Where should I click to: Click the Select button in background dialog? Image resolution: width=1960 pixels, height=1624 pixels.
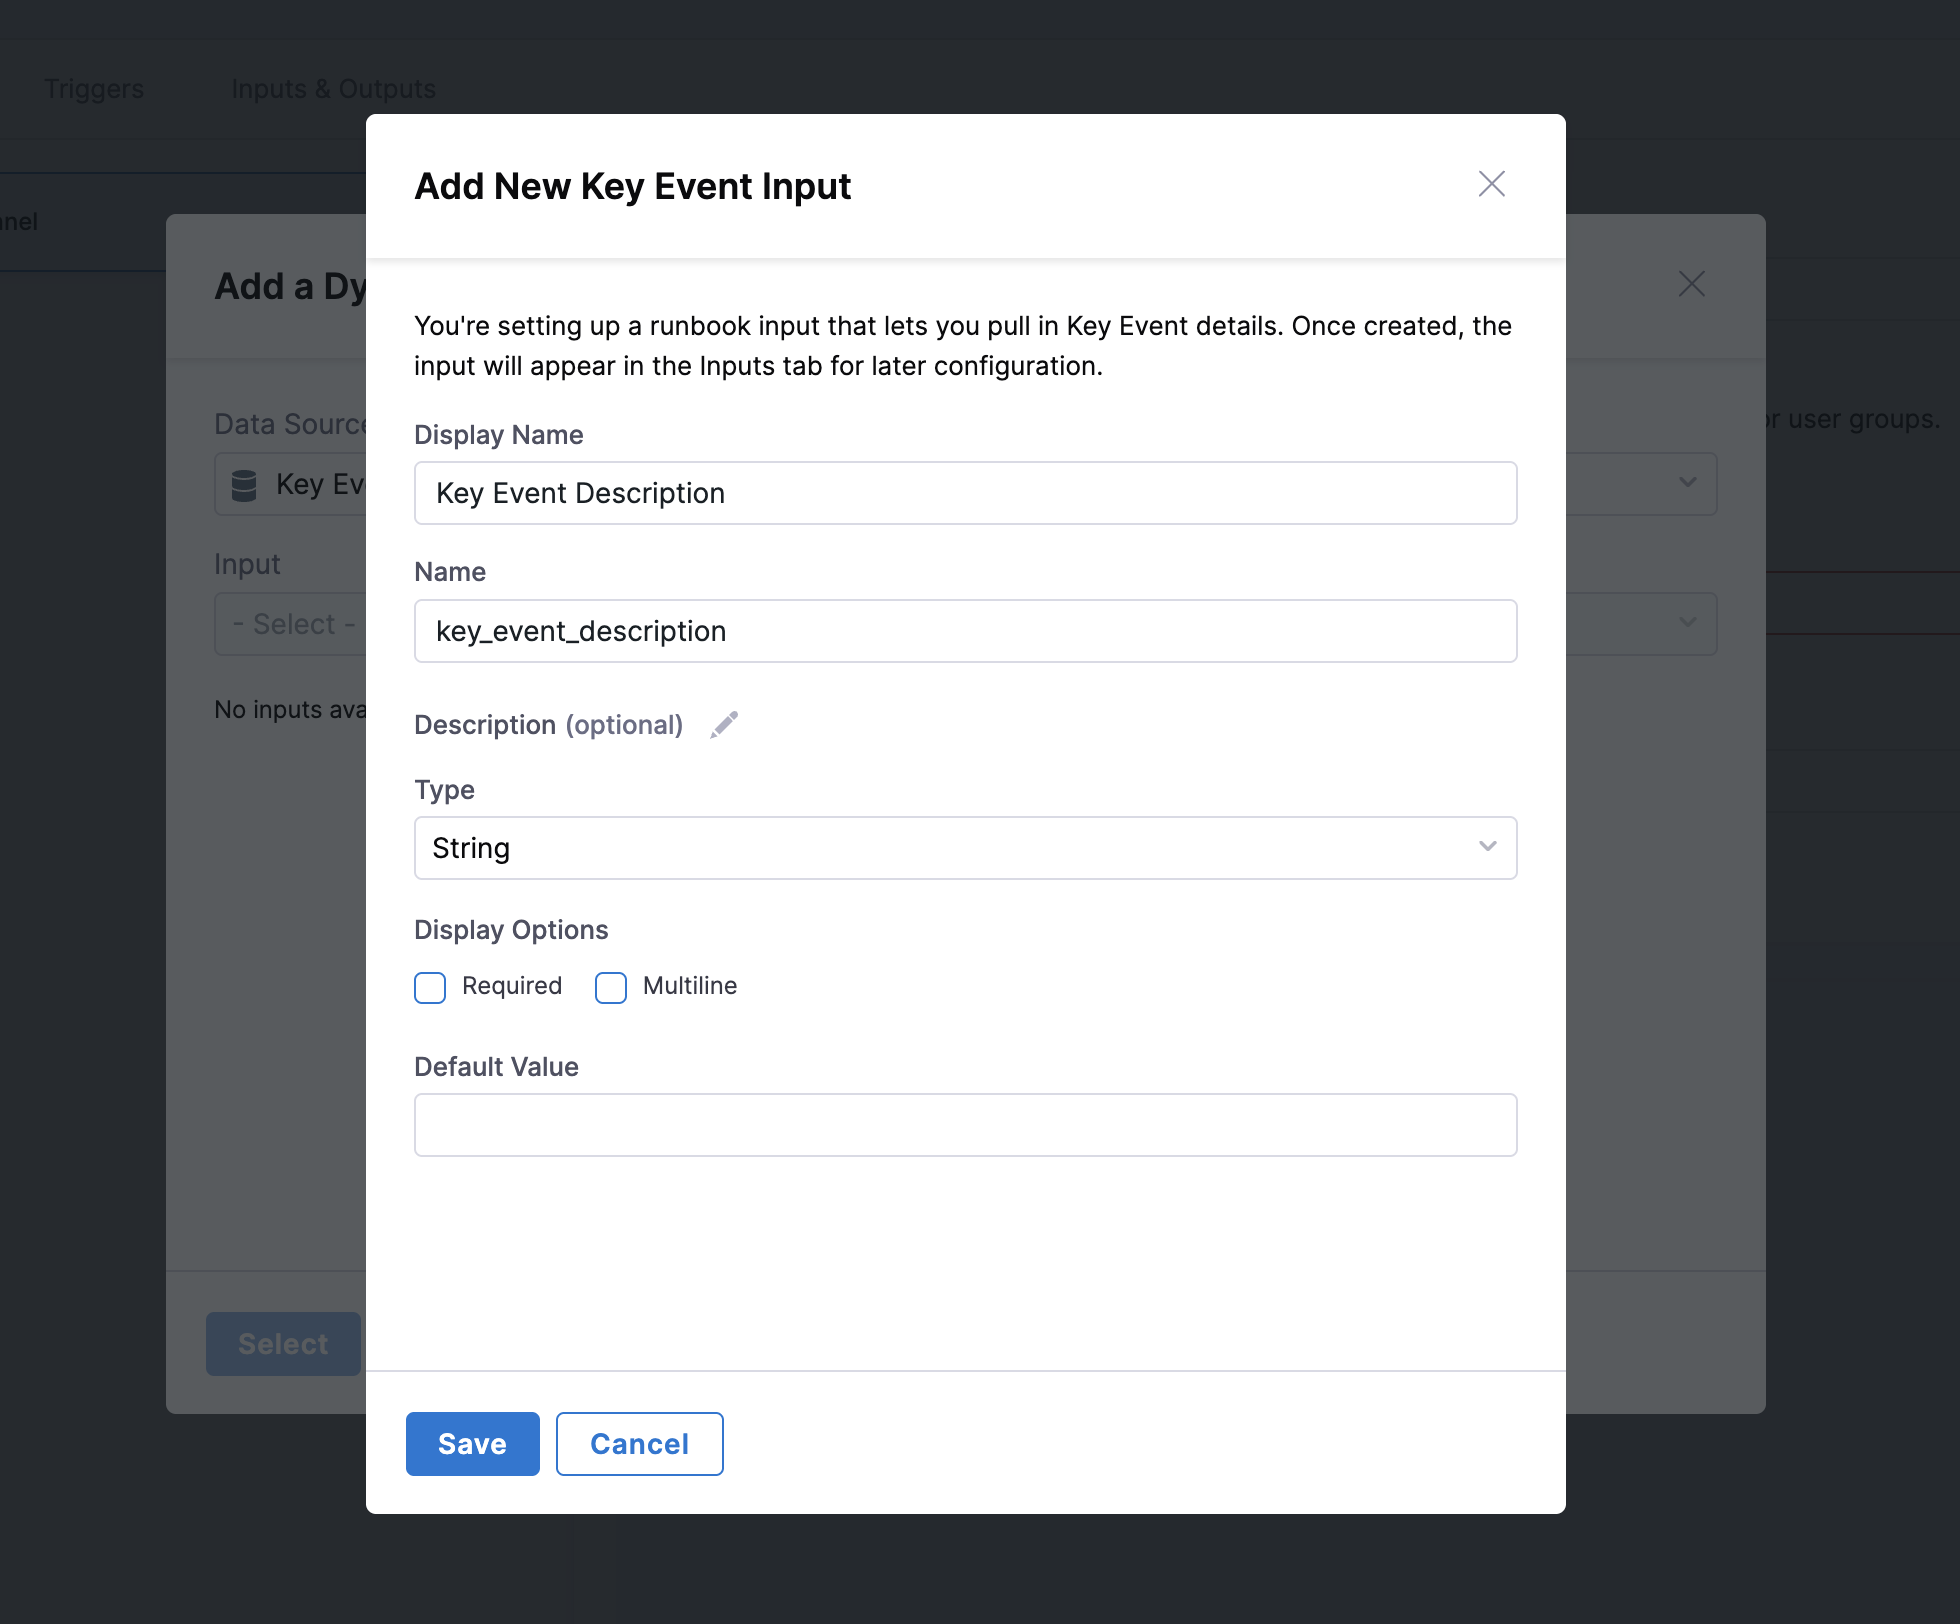(x=283, y=1343)
